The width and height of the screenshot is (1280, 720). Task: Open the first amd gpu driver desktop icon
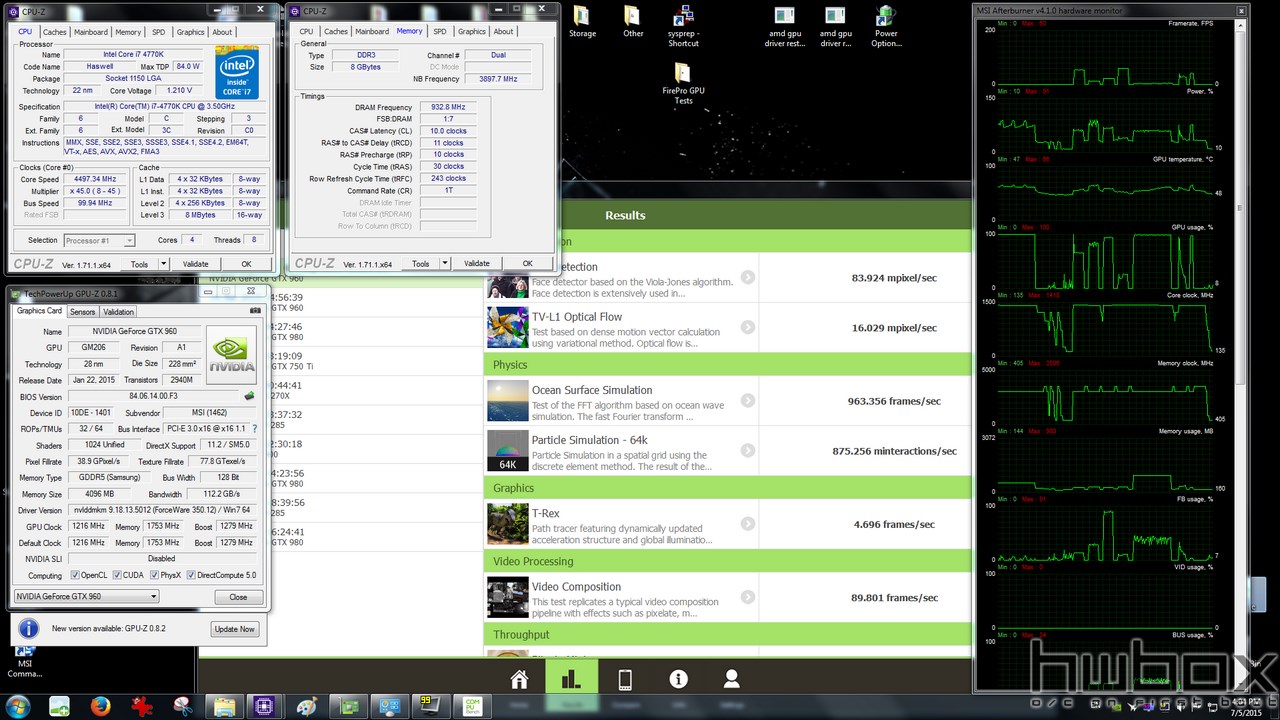785,27
